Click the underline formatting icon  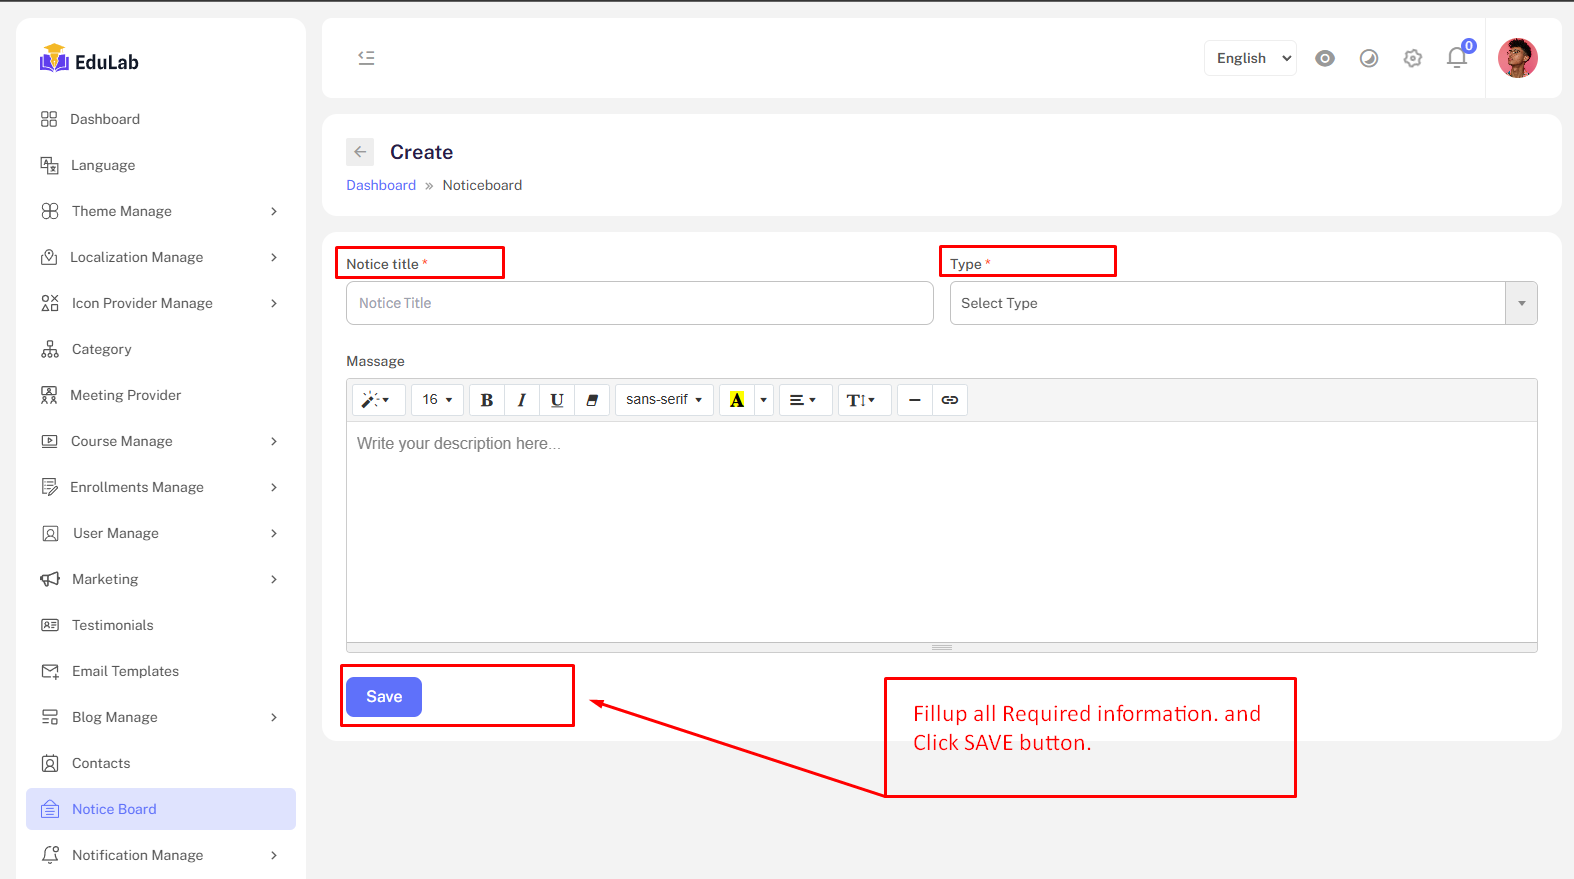coord(557,400)
